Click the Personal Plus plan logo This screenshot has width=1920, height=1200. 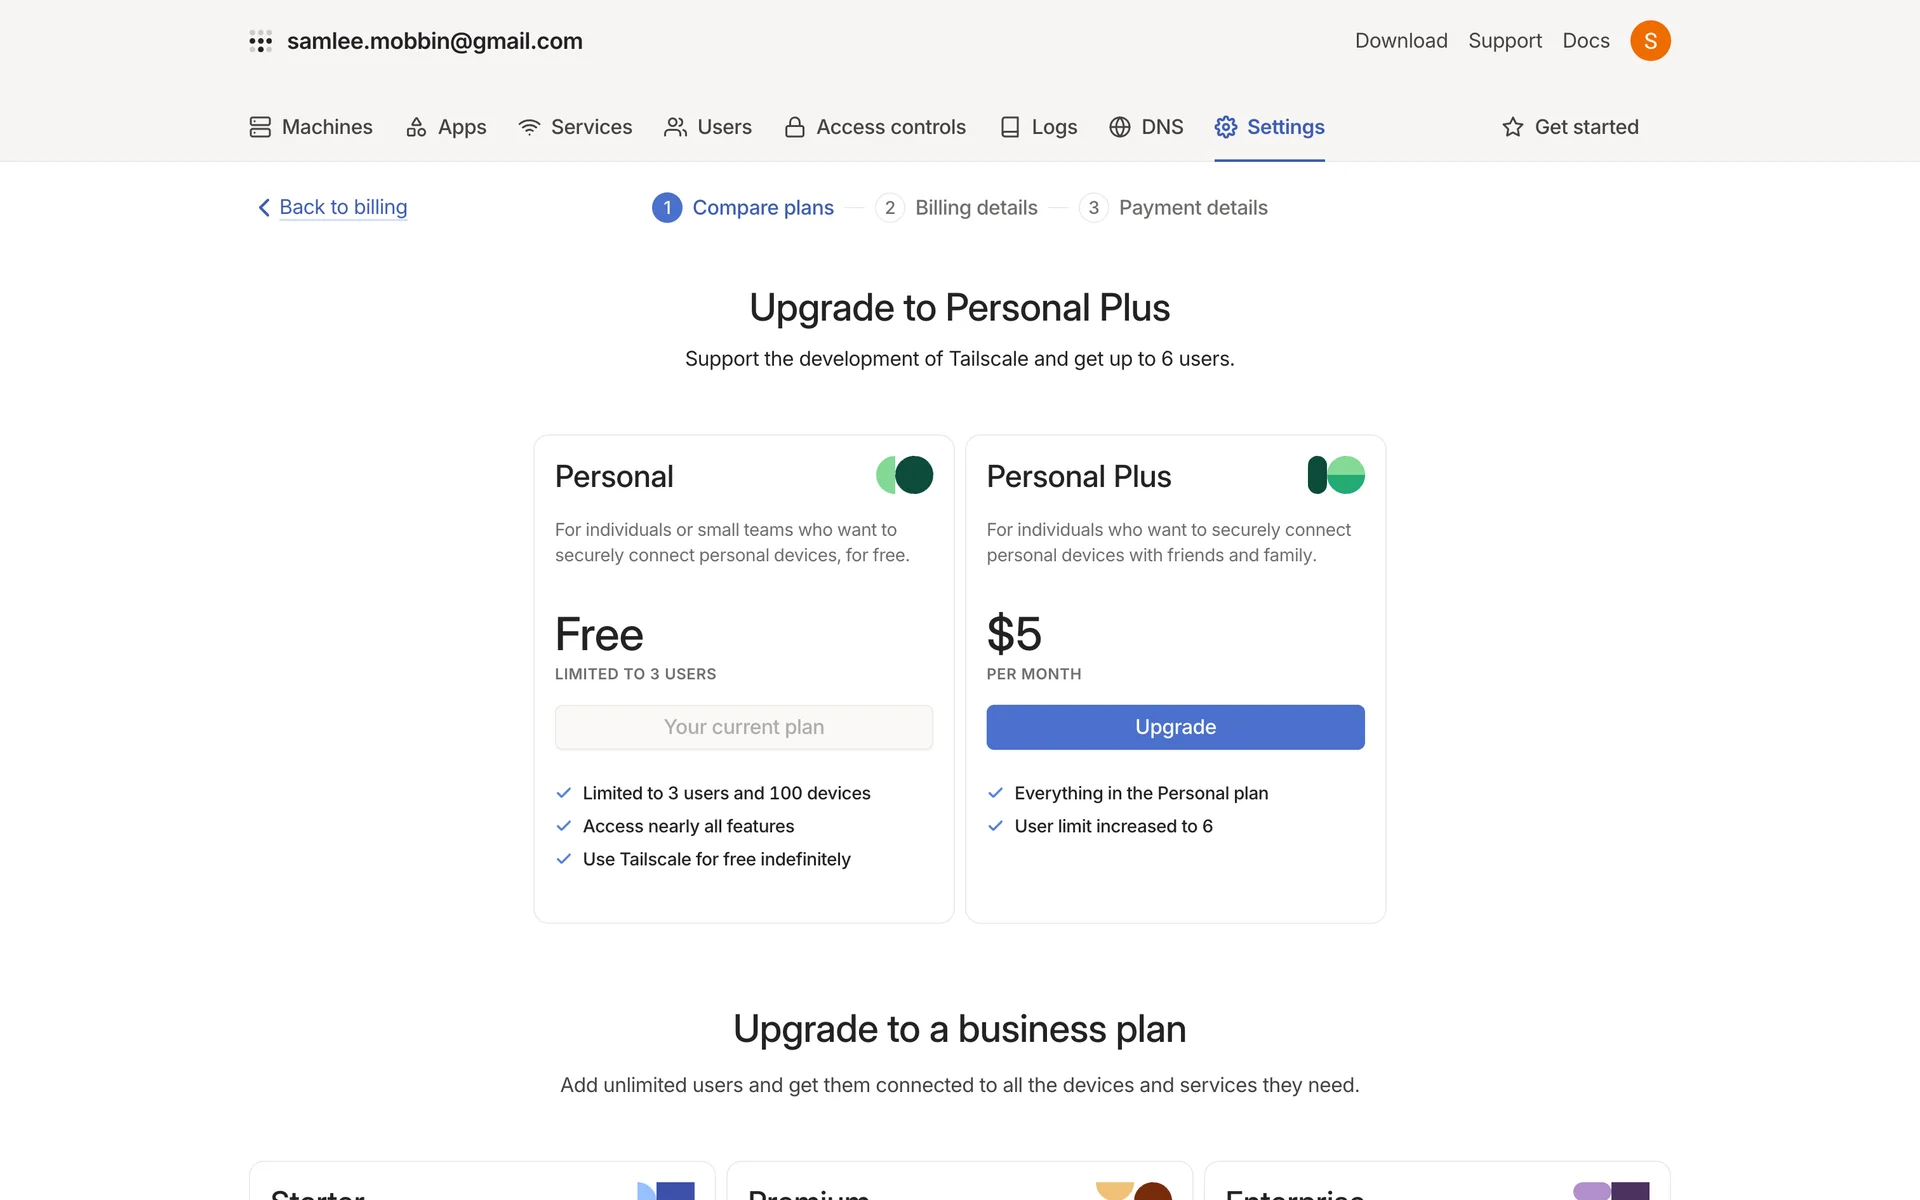(x=1336, y=475)
